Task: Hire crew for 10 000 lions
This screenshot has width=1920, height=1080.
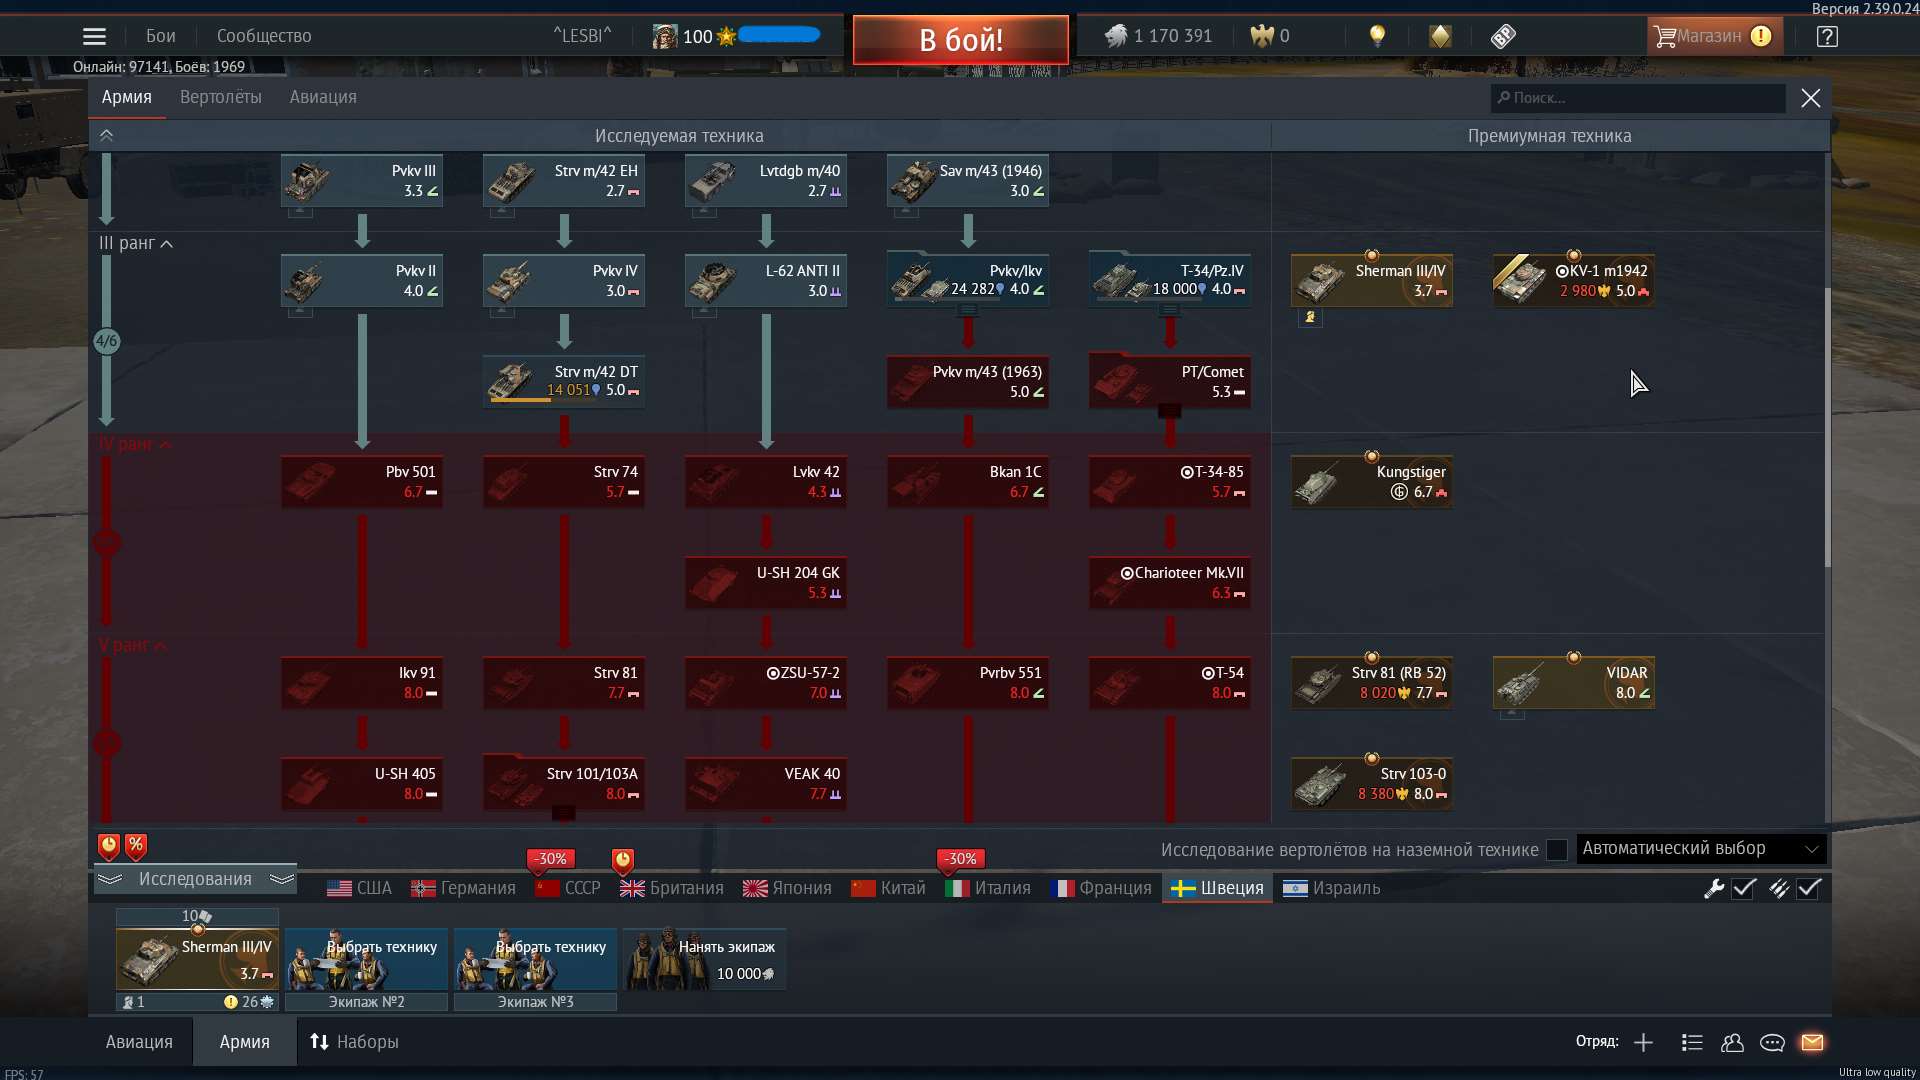Action: click(x=704, y=959)
